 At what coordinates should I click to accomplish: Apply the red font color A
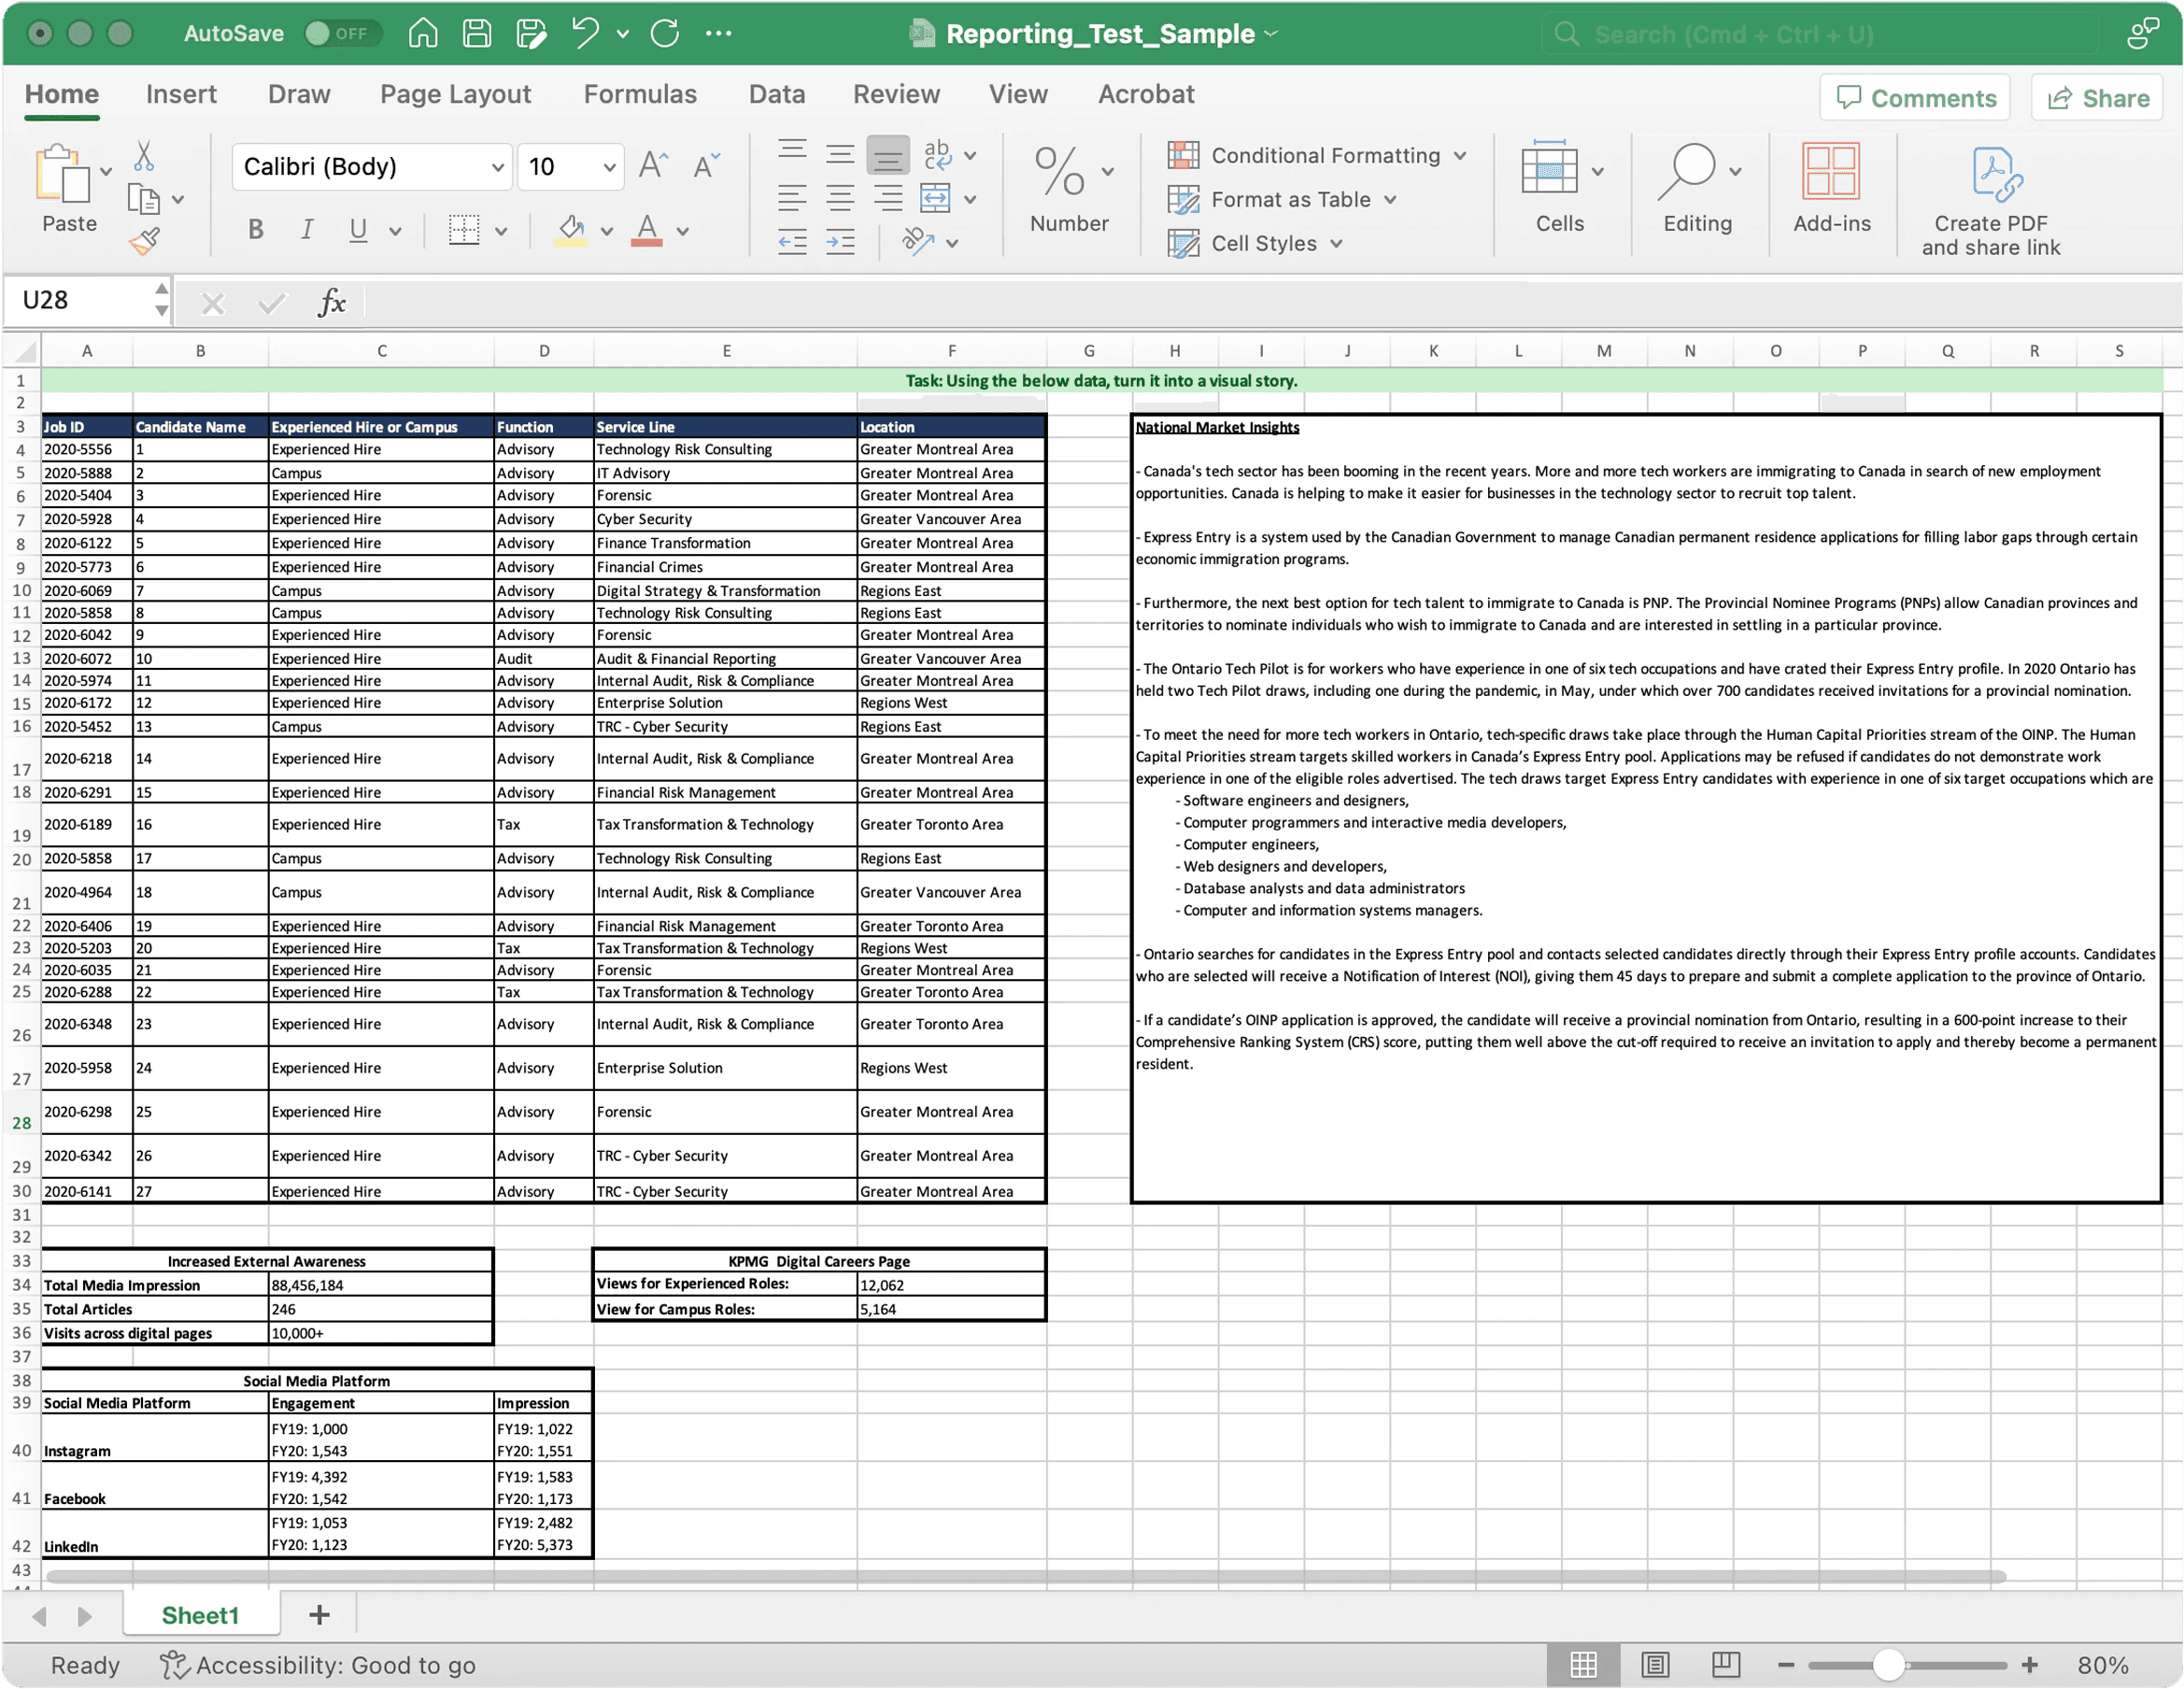tap(647, 230)
